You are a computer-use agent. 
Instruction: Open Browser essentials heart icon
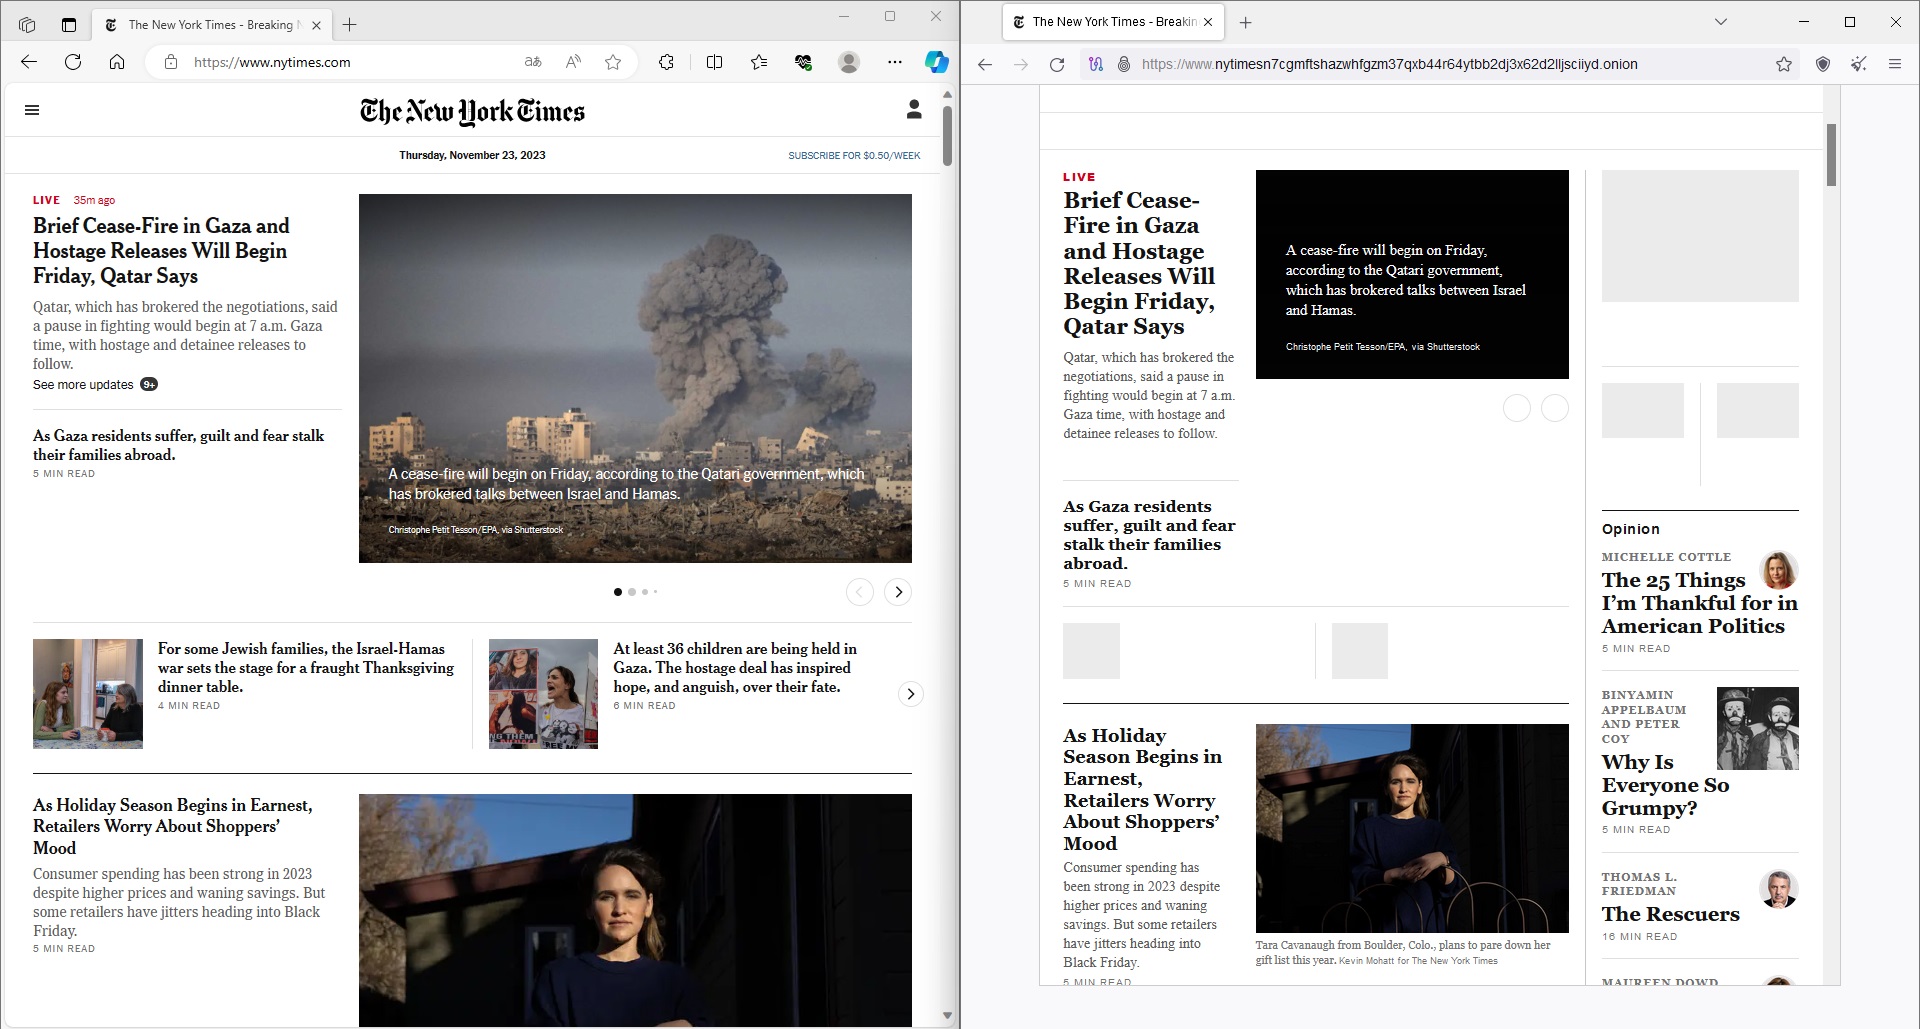803,62
